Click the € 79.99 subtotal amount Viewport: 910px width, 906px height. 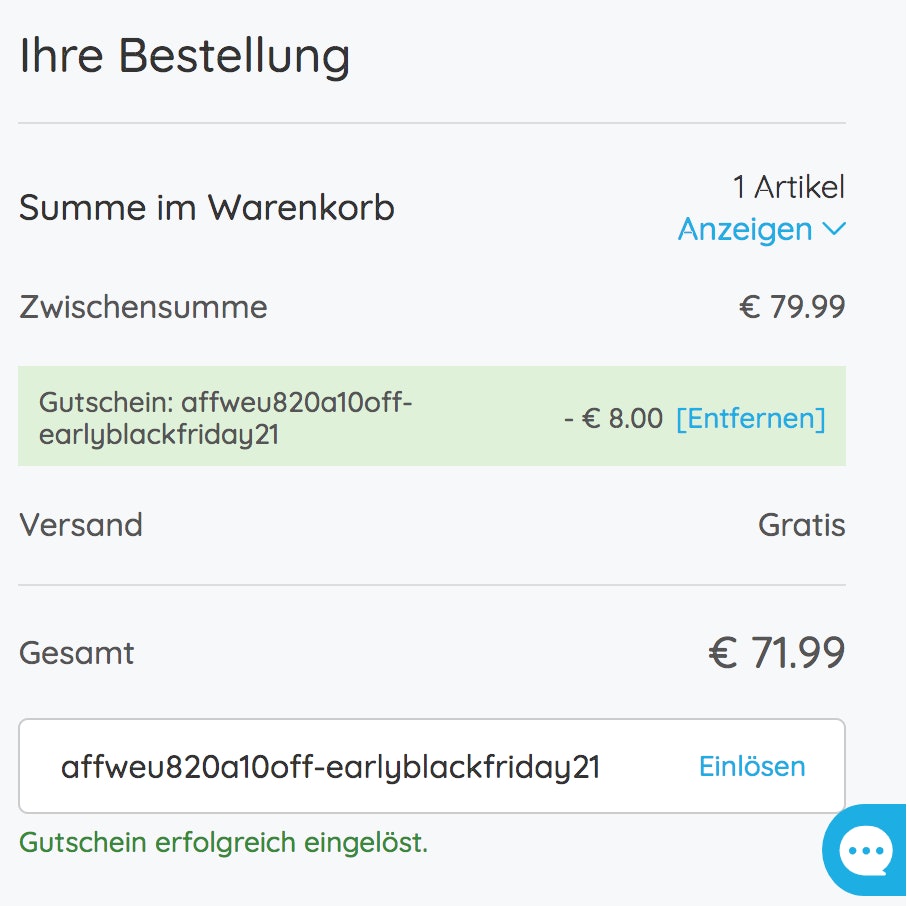[x=792, y=307]
